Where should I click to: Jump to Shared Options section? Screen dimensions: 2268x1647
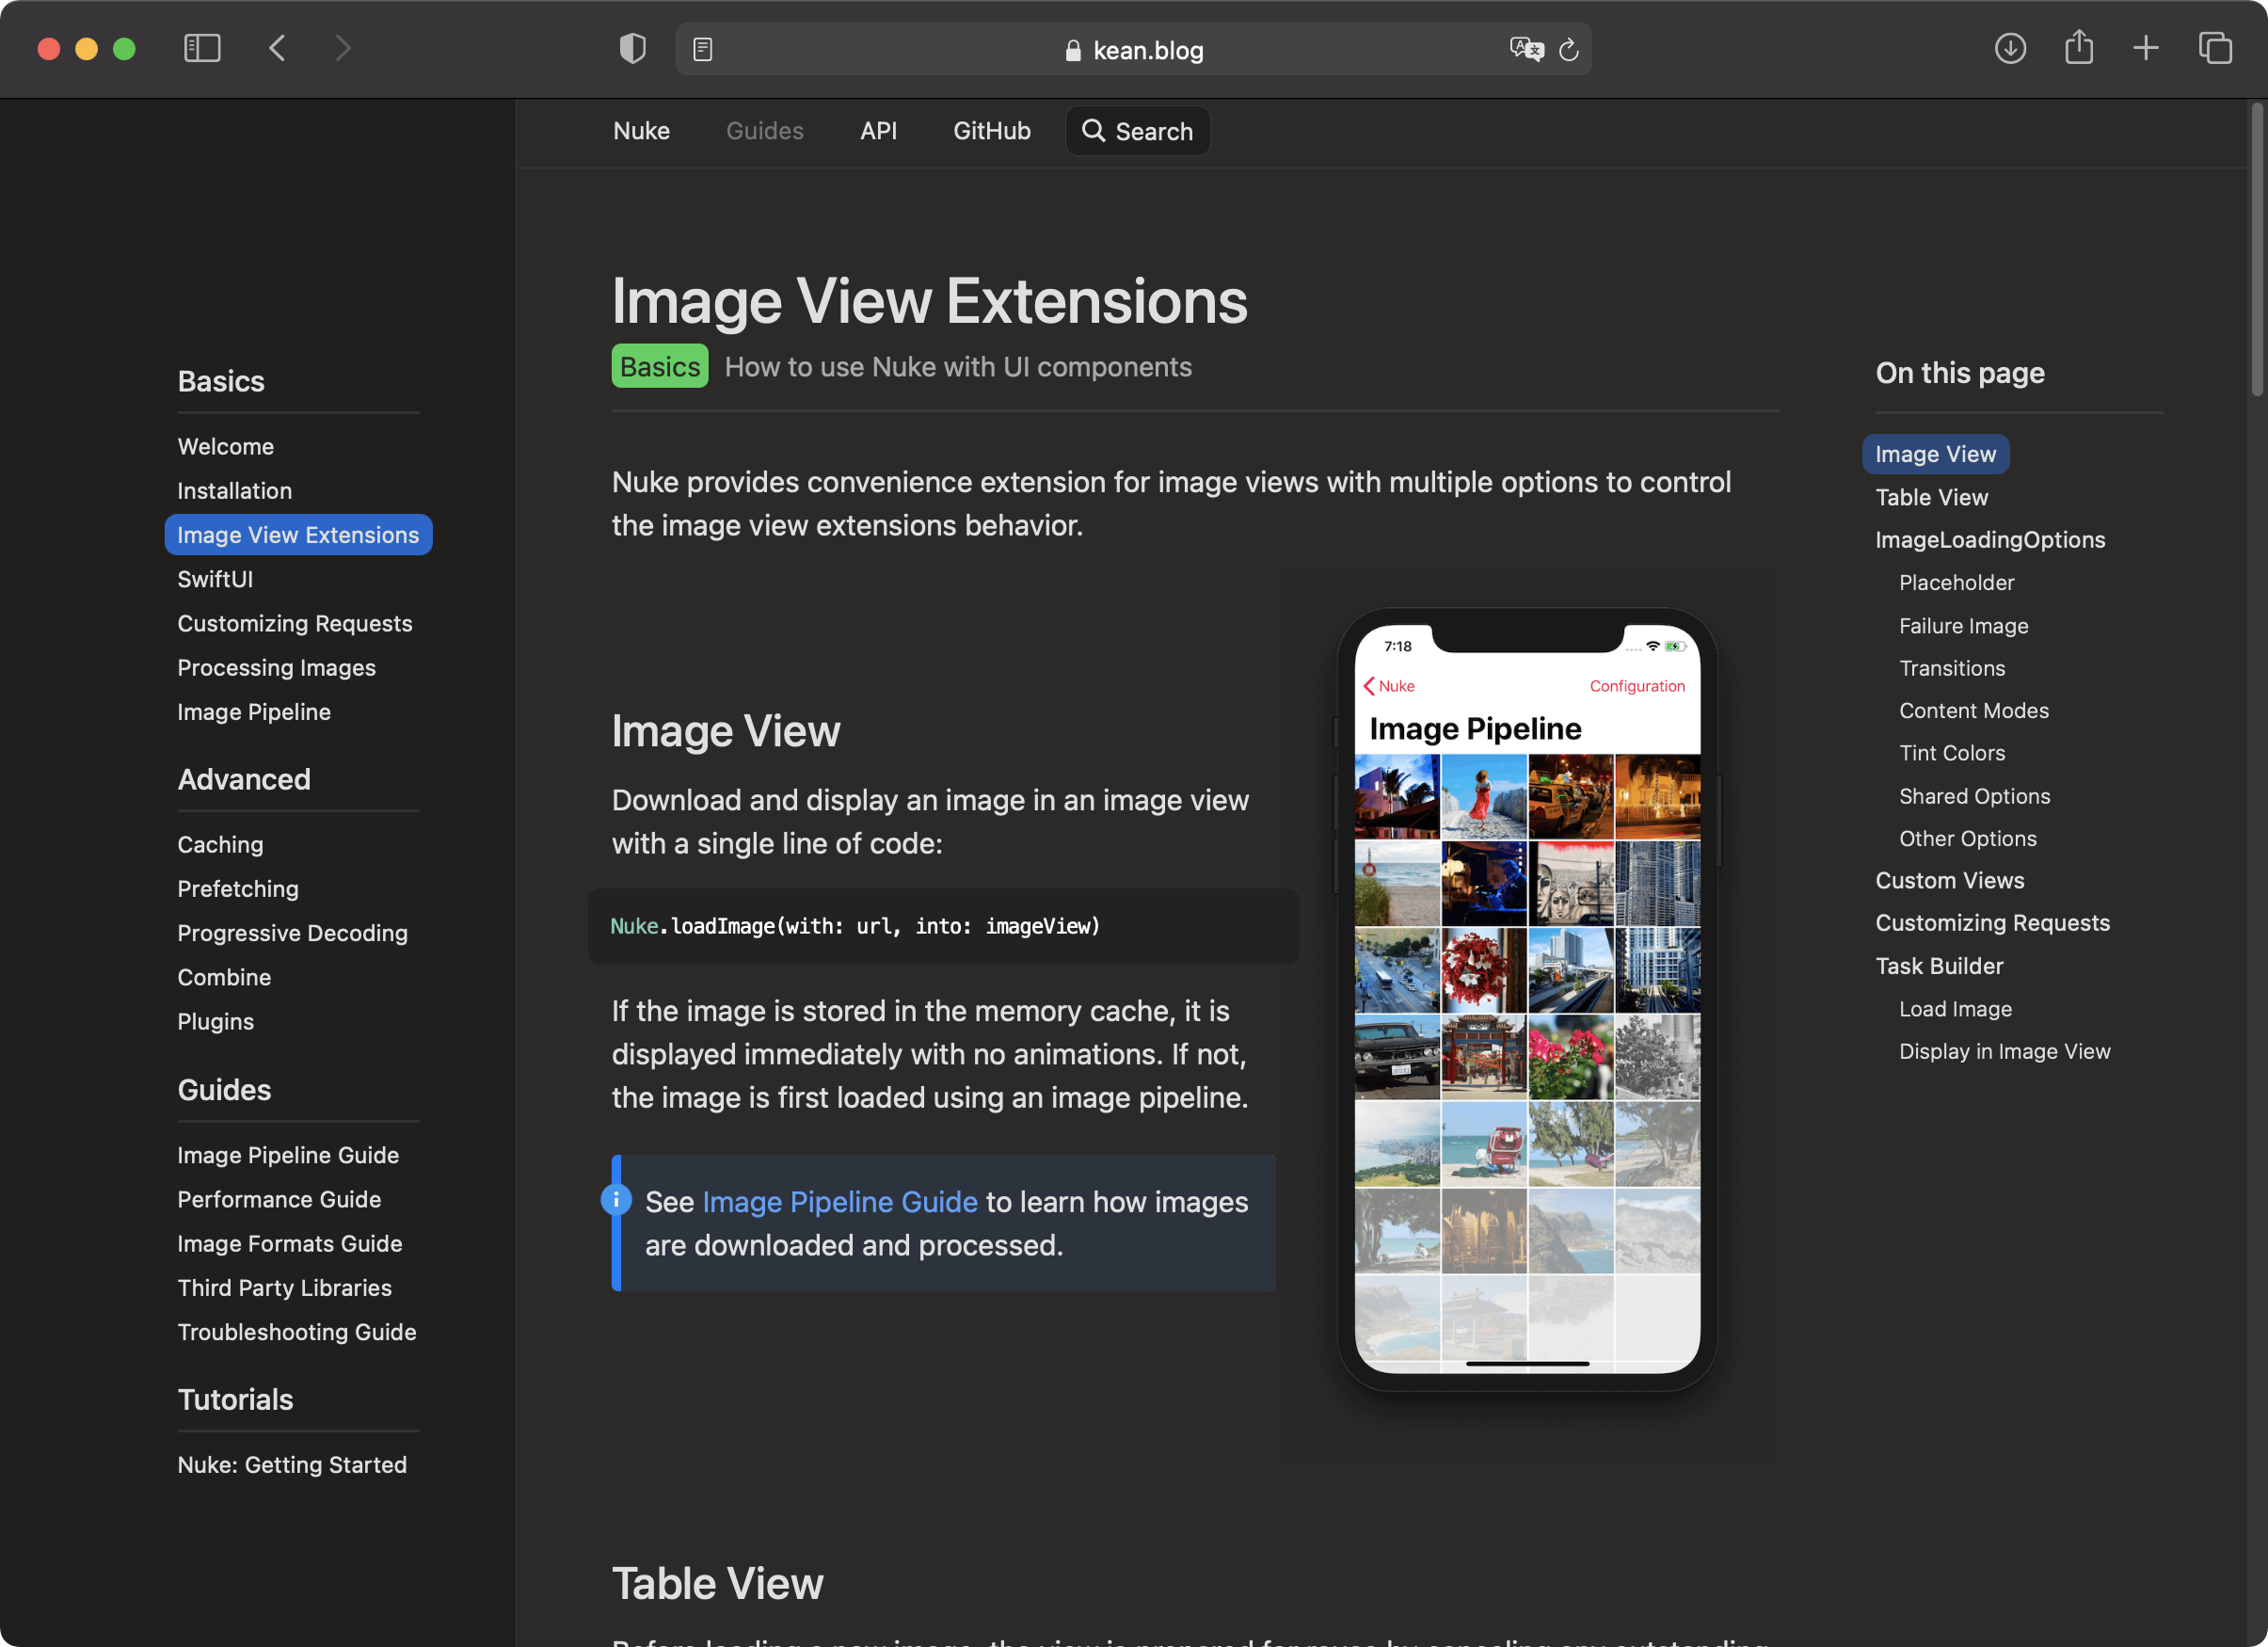pos(1974,796)
